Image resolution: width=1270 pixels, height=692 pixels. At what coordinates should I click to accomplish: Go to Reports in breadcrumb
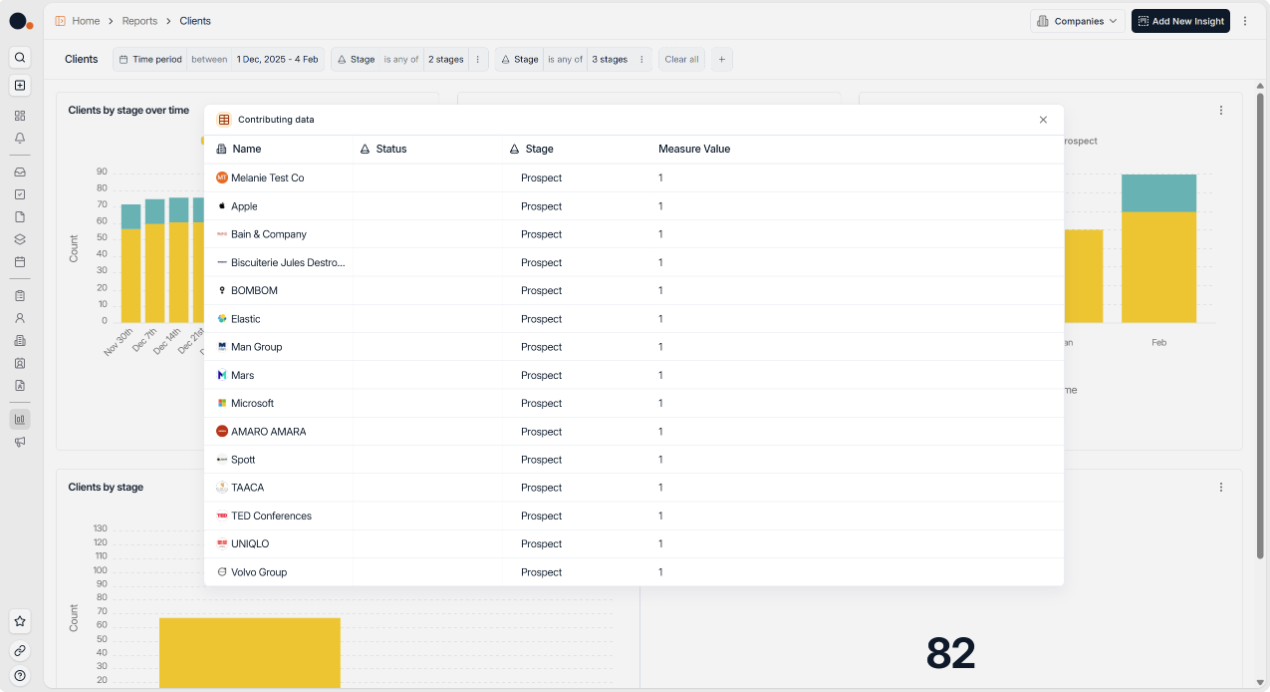click(140, 21)
